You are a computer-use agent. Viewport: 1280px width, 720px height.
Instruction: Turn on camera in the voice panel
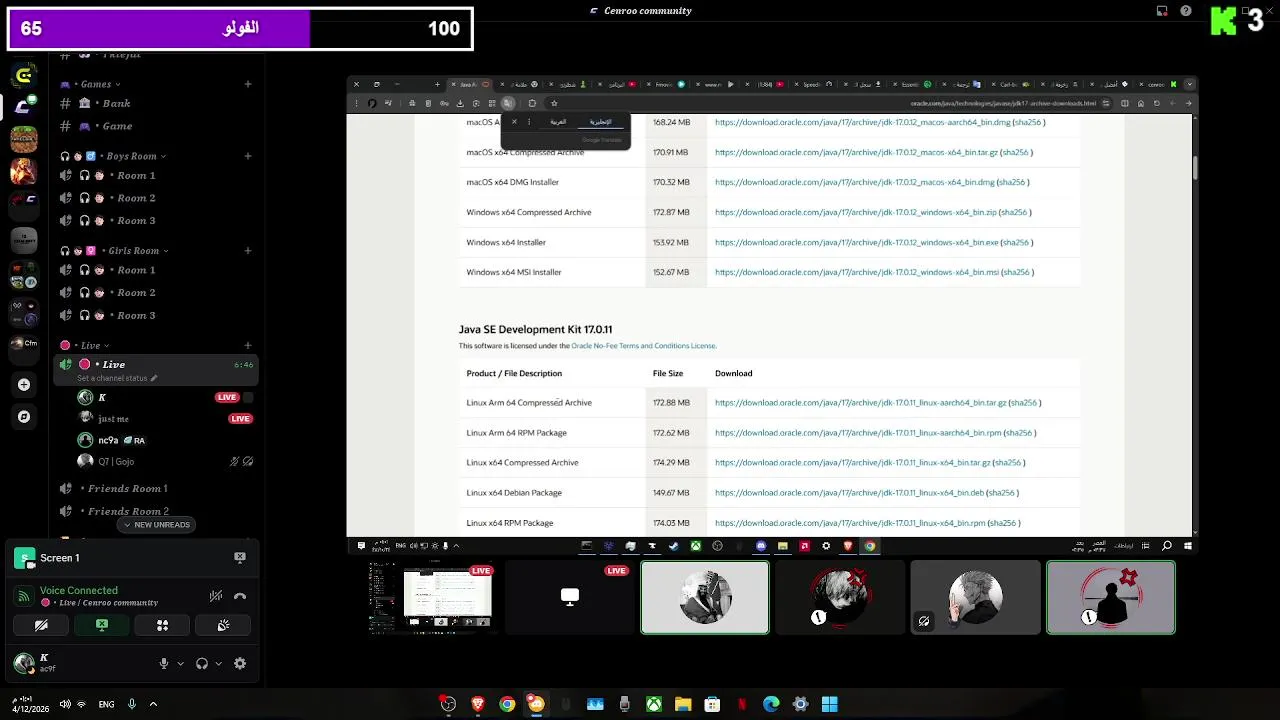click(41, 625)
